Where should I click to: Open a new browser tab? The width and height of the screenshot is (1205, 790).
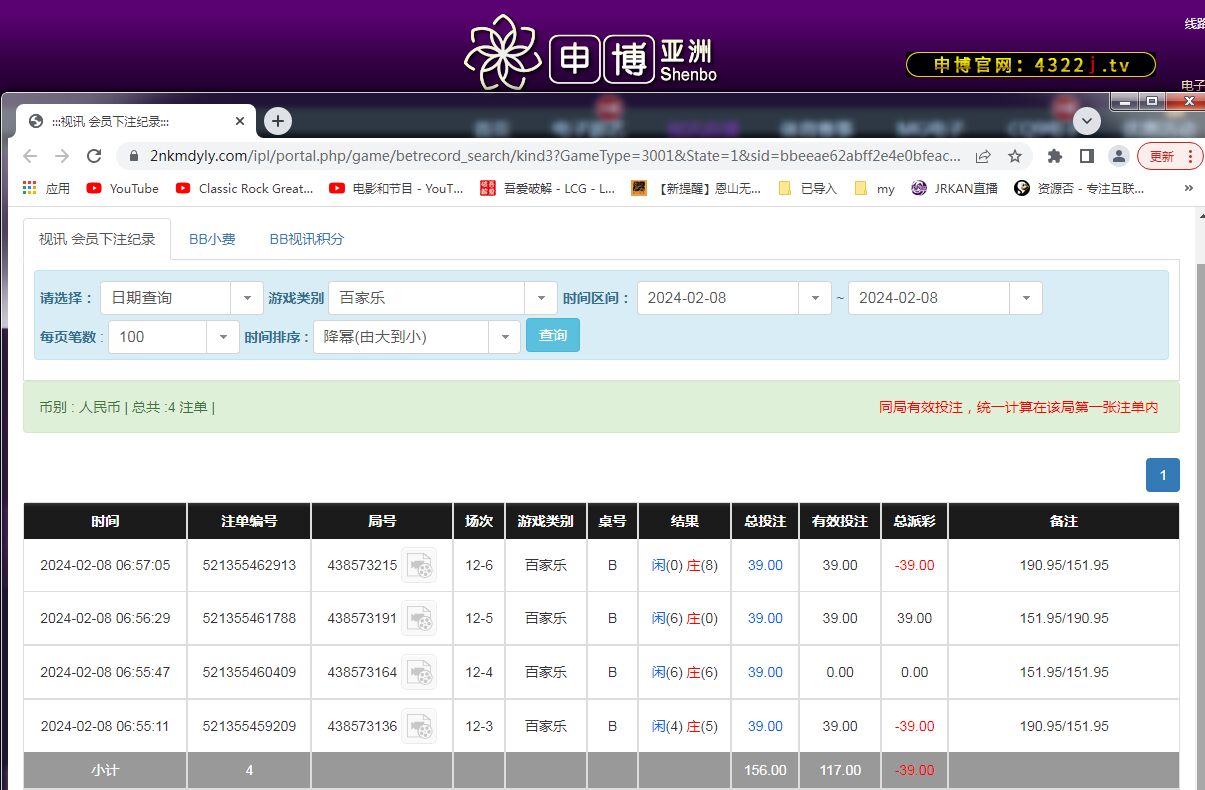278,121
